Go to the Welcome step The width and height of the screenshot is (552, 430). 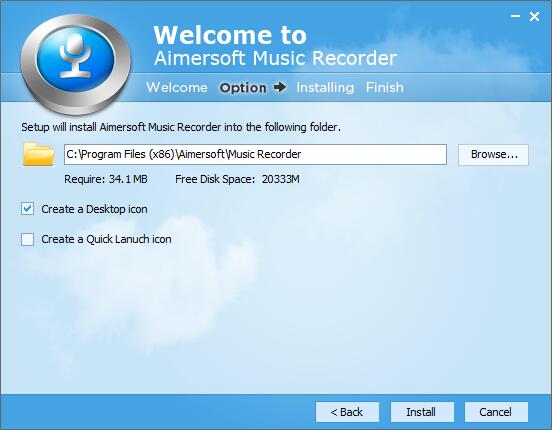pos(177,87)
